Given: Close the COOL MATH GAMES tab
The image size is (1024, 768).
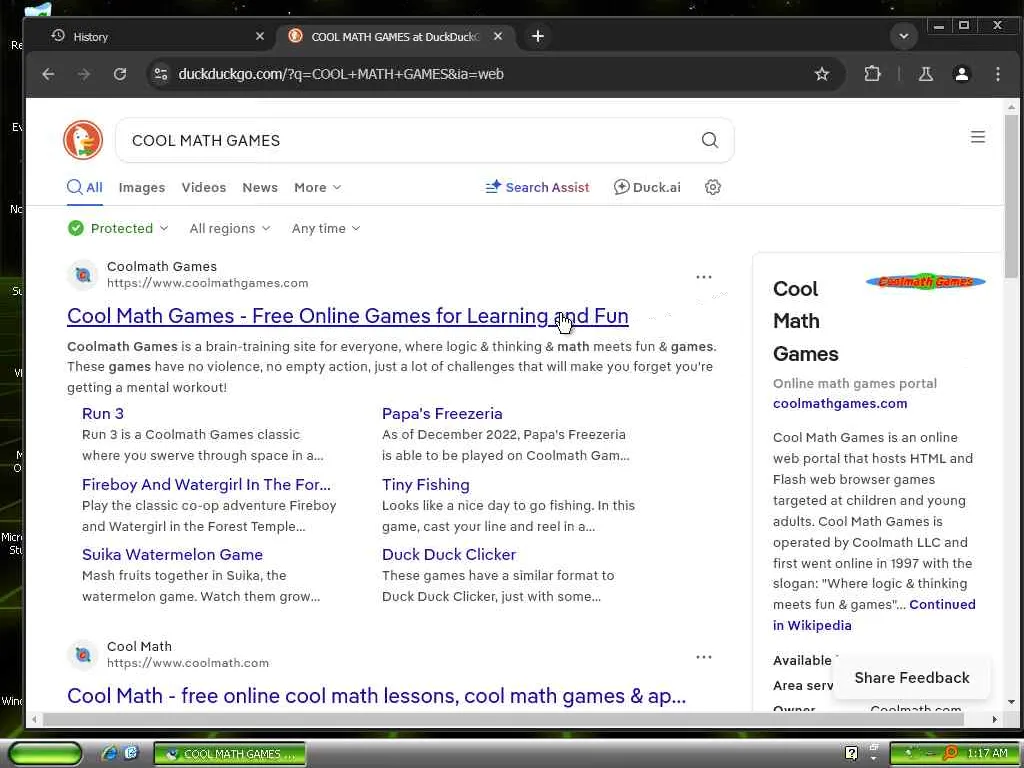Looking at the screenshot, I should [498, 37].
